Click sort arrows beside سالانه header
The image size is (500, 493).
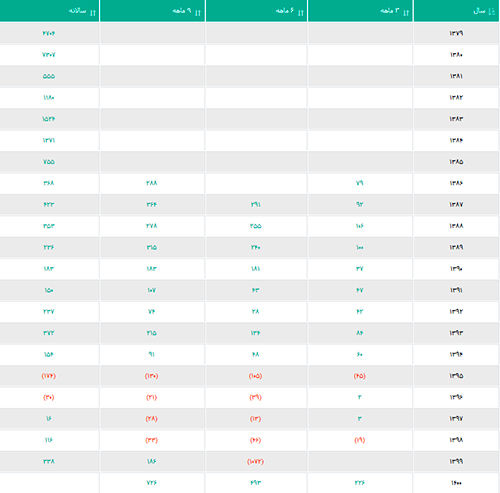pyautogui.click(x=93, y=13)
